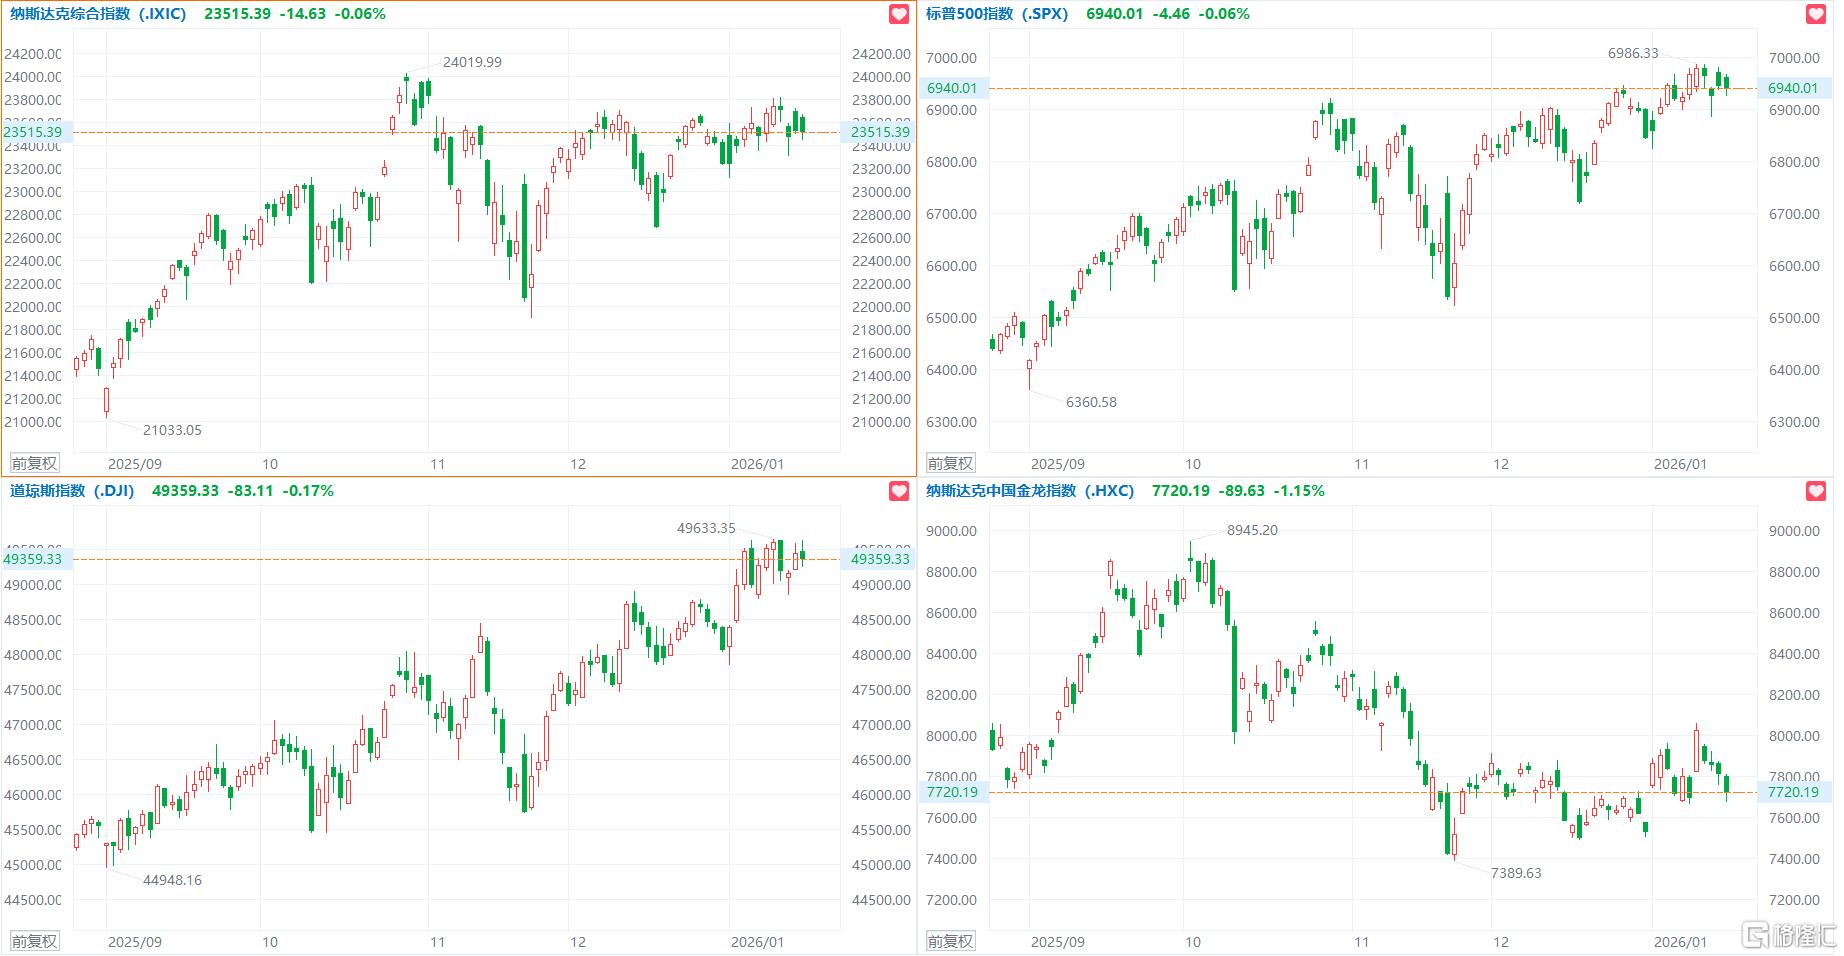Click the 7720.19 right-axis price tag
This screenshot has height=956, width=1844.
[x=1792, y=792]
